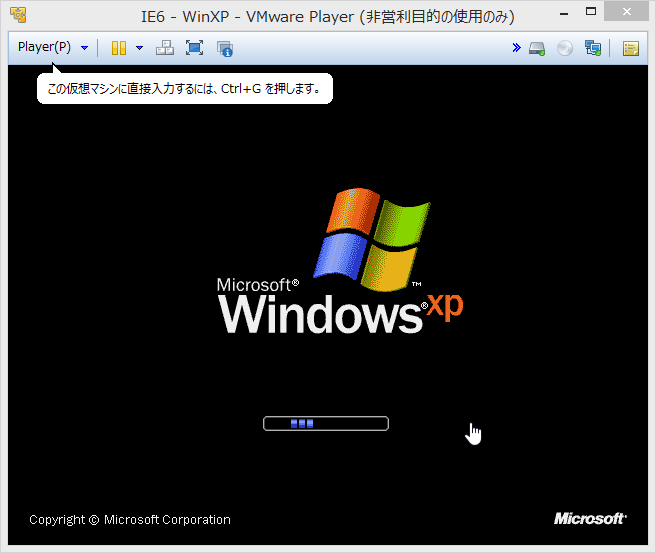Click the Windows XP logo in the VM
Viewport: 656px width, 553px height.
coord(340,261)
